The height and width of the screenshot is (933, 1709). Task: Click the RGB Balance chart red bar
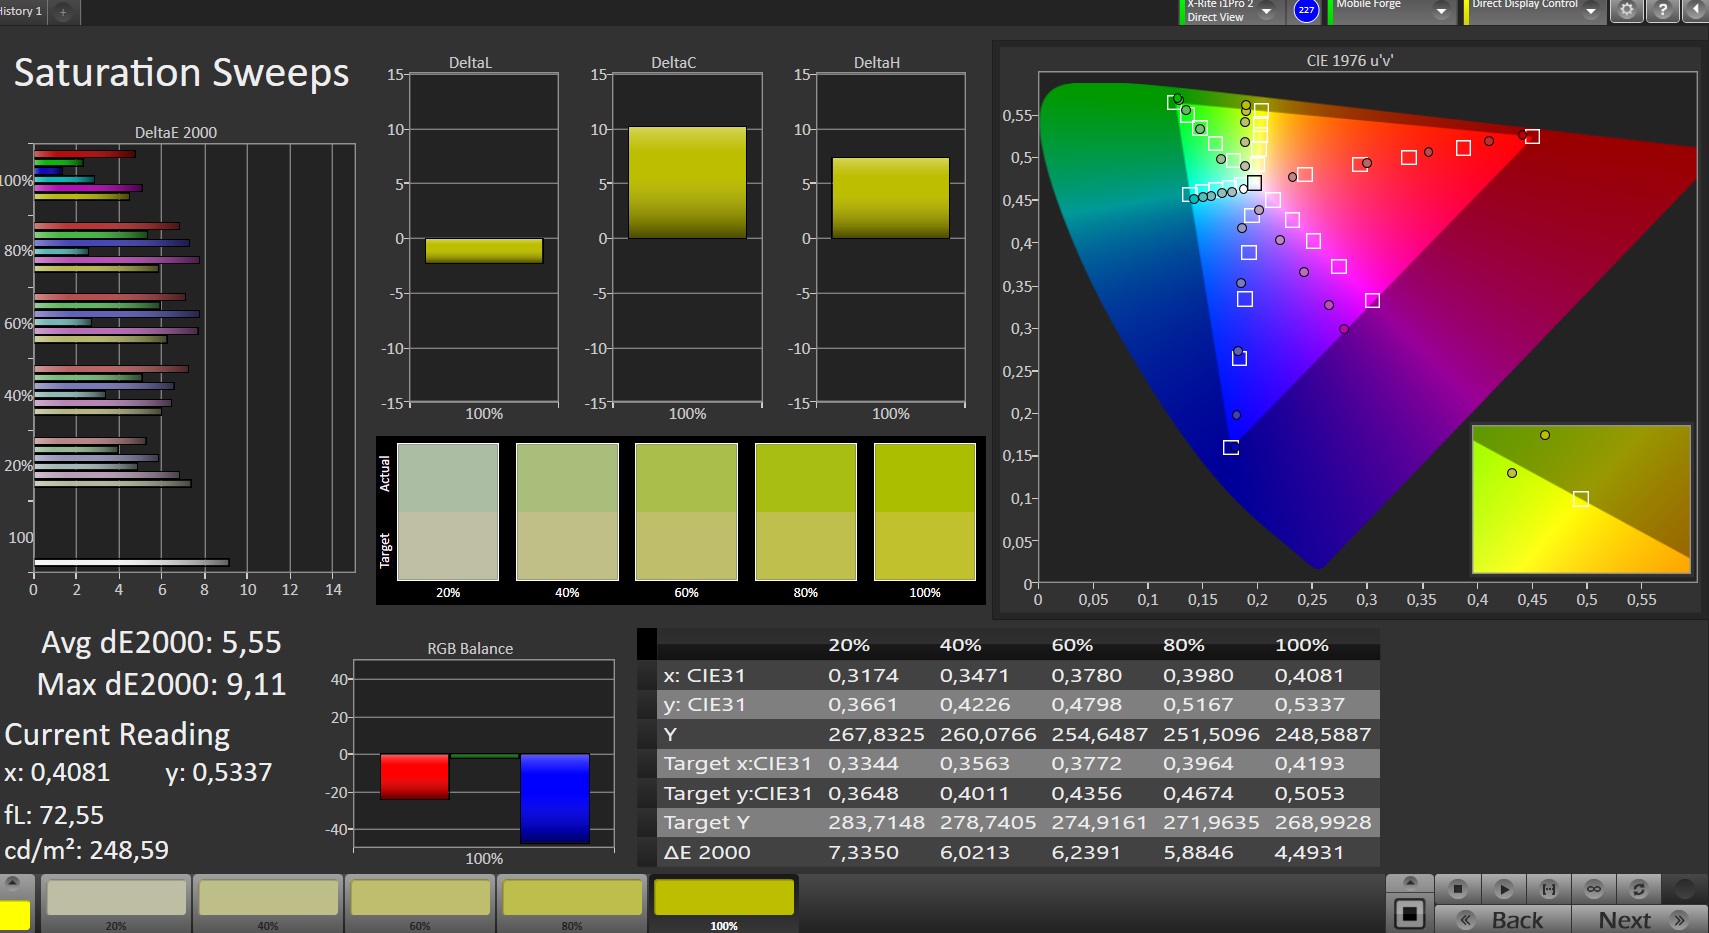(414, 776)
